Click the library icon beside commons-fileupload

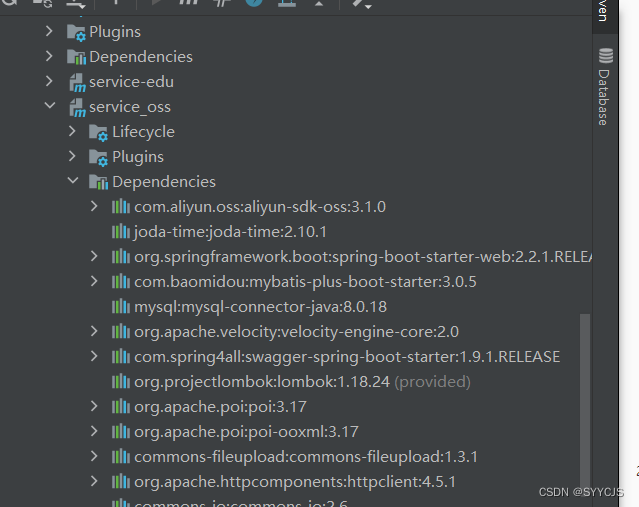(x=121, y=457)
